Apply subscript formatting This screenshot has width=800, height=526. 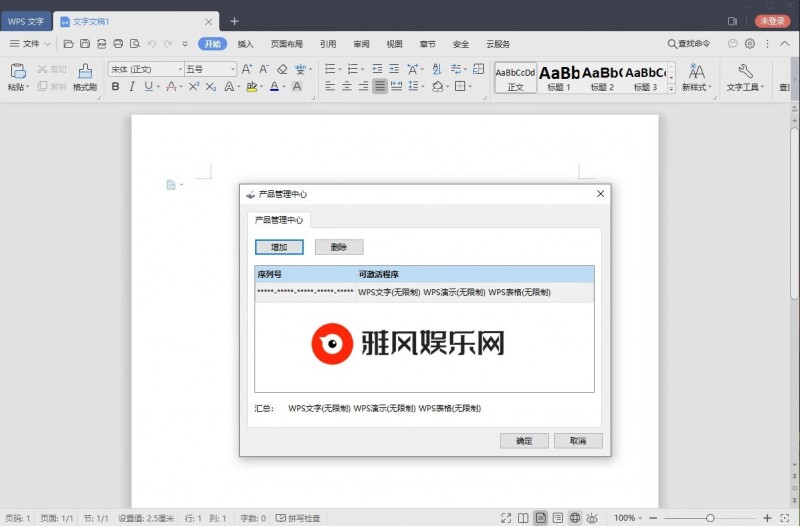point(211,87)
